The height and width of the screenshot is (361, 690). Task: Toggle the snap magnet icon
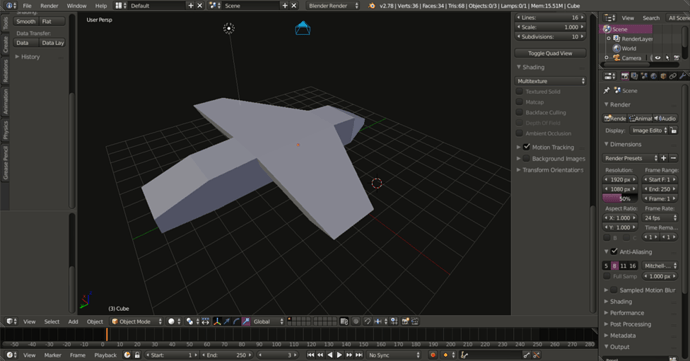pyautogui.click(x=367, y=321)
